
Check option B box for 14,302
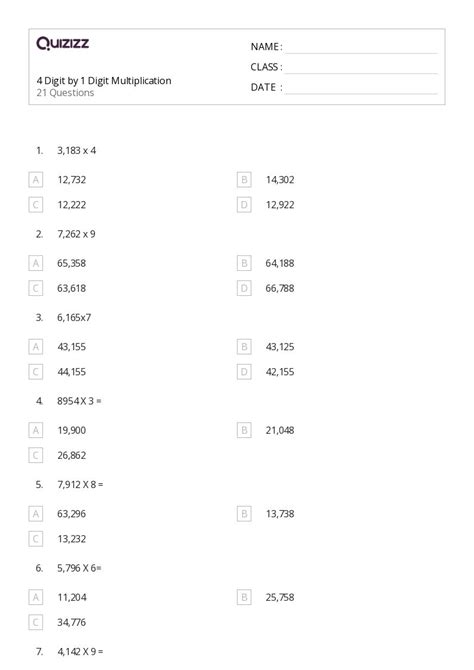[x=244, y=180]
